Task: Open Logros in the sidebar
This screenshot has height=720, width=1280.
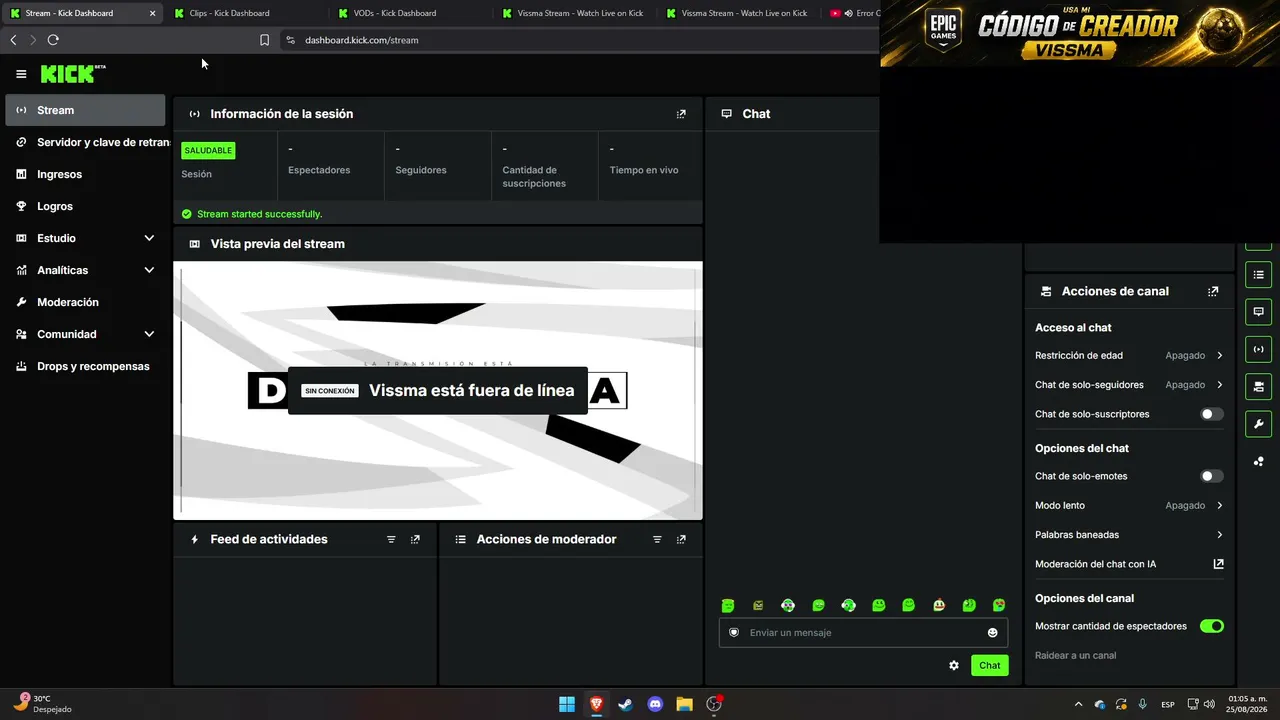Action: tap(85, 206)
